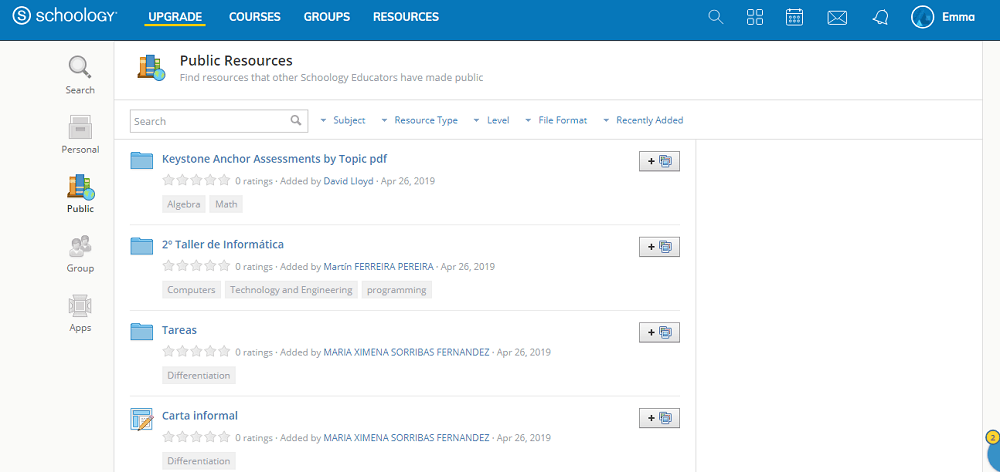Open the calendar icon in header
Screen dimensions: 1000x472
795,17
